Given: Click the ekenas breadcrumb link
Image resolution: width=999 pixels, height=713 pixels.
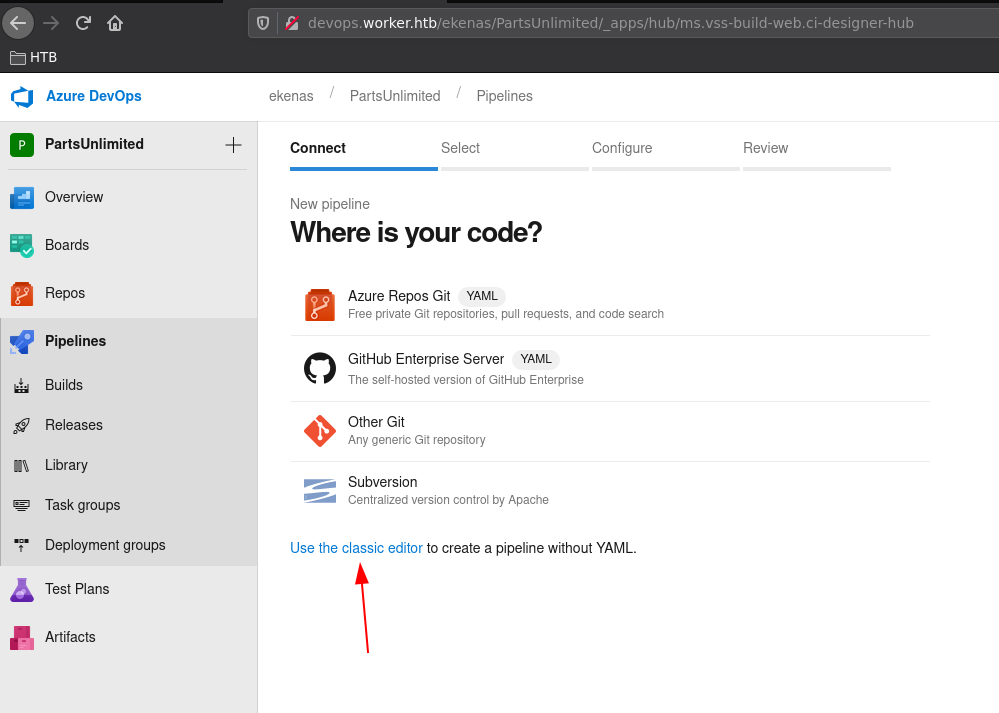Looking at the screenshot, I should click(x=291, y=96).
